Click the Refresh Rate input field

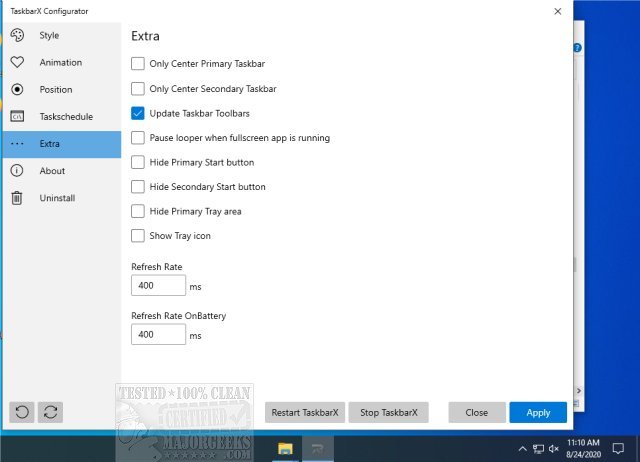[x=158, y=285]
